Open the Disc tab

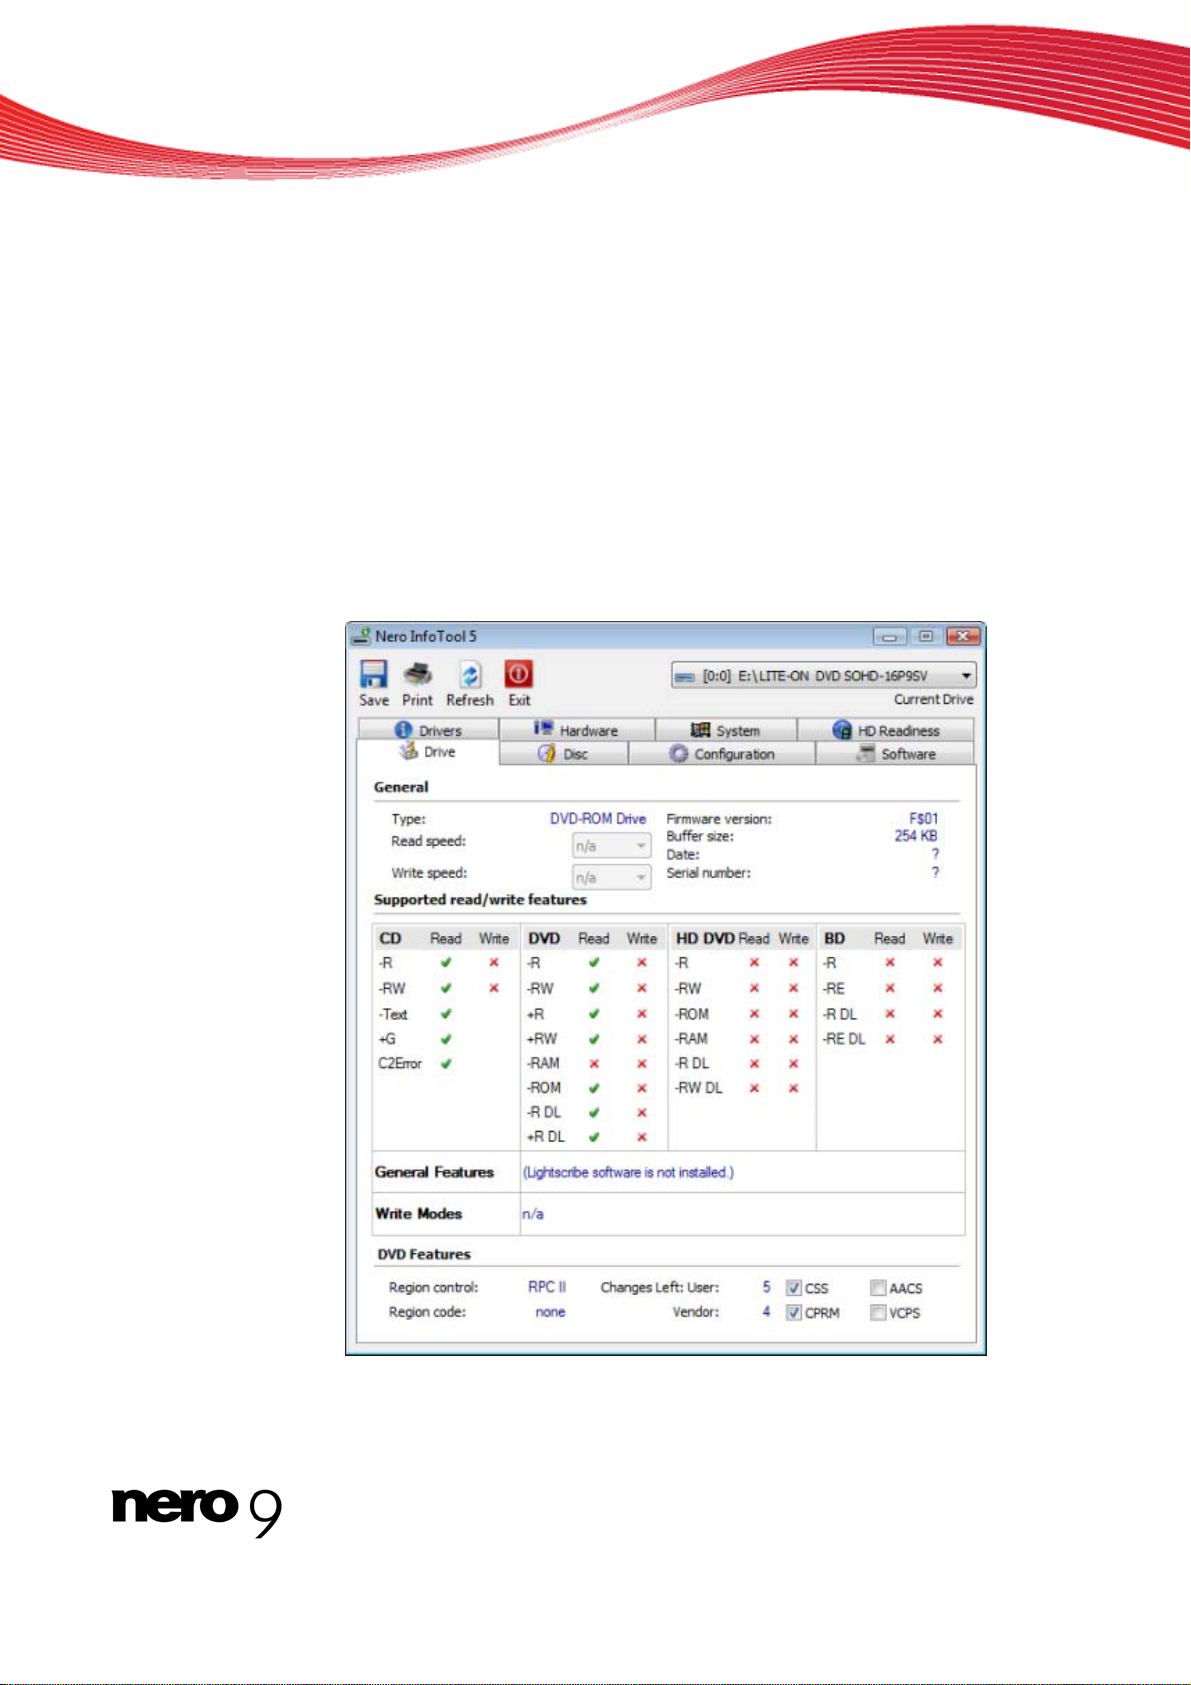tap(563, 754)
